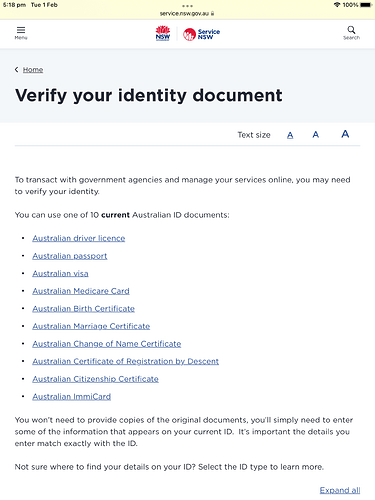Open Australian Change of Name Certificate link

click(107, 344)
